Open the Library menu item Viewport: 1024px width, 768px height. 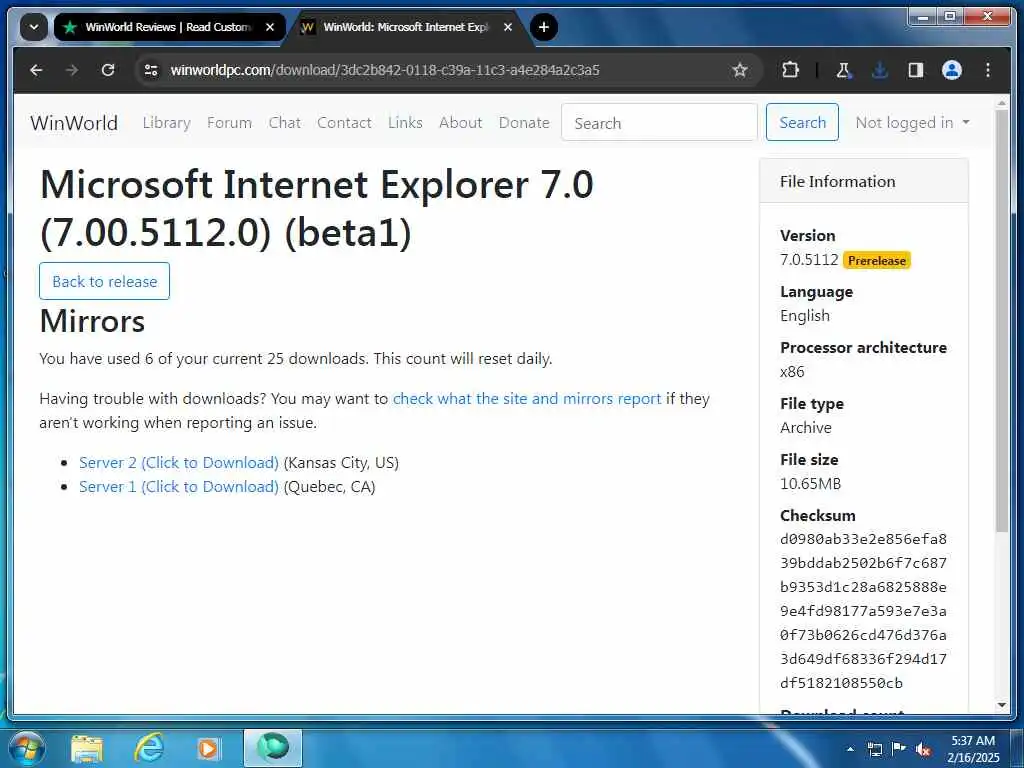tap(167, 123)
